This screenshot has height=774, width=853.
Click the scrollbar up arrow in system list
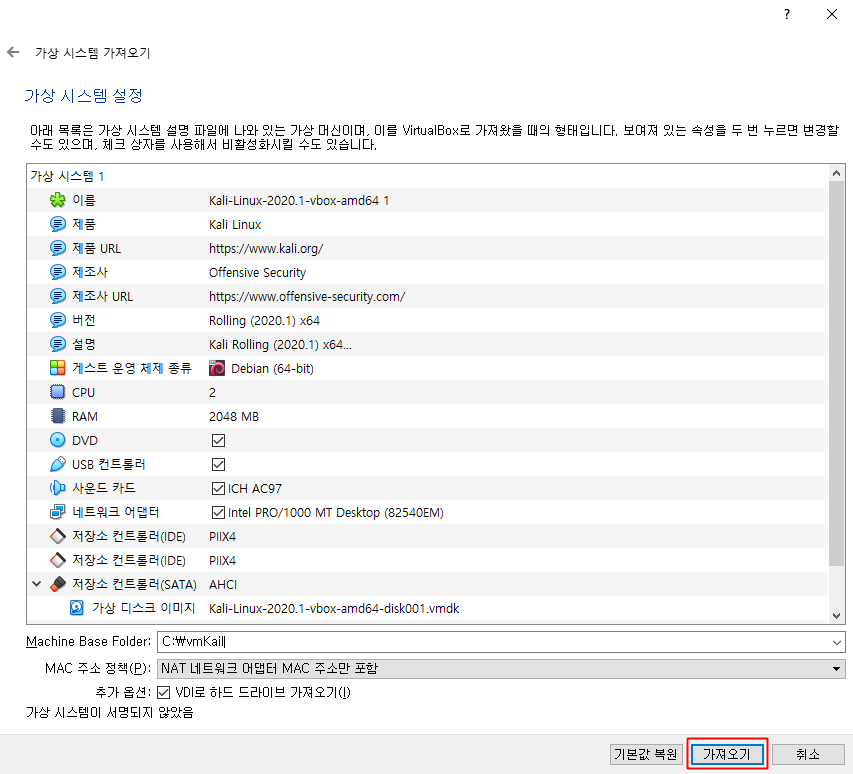(x=836, y=173)
